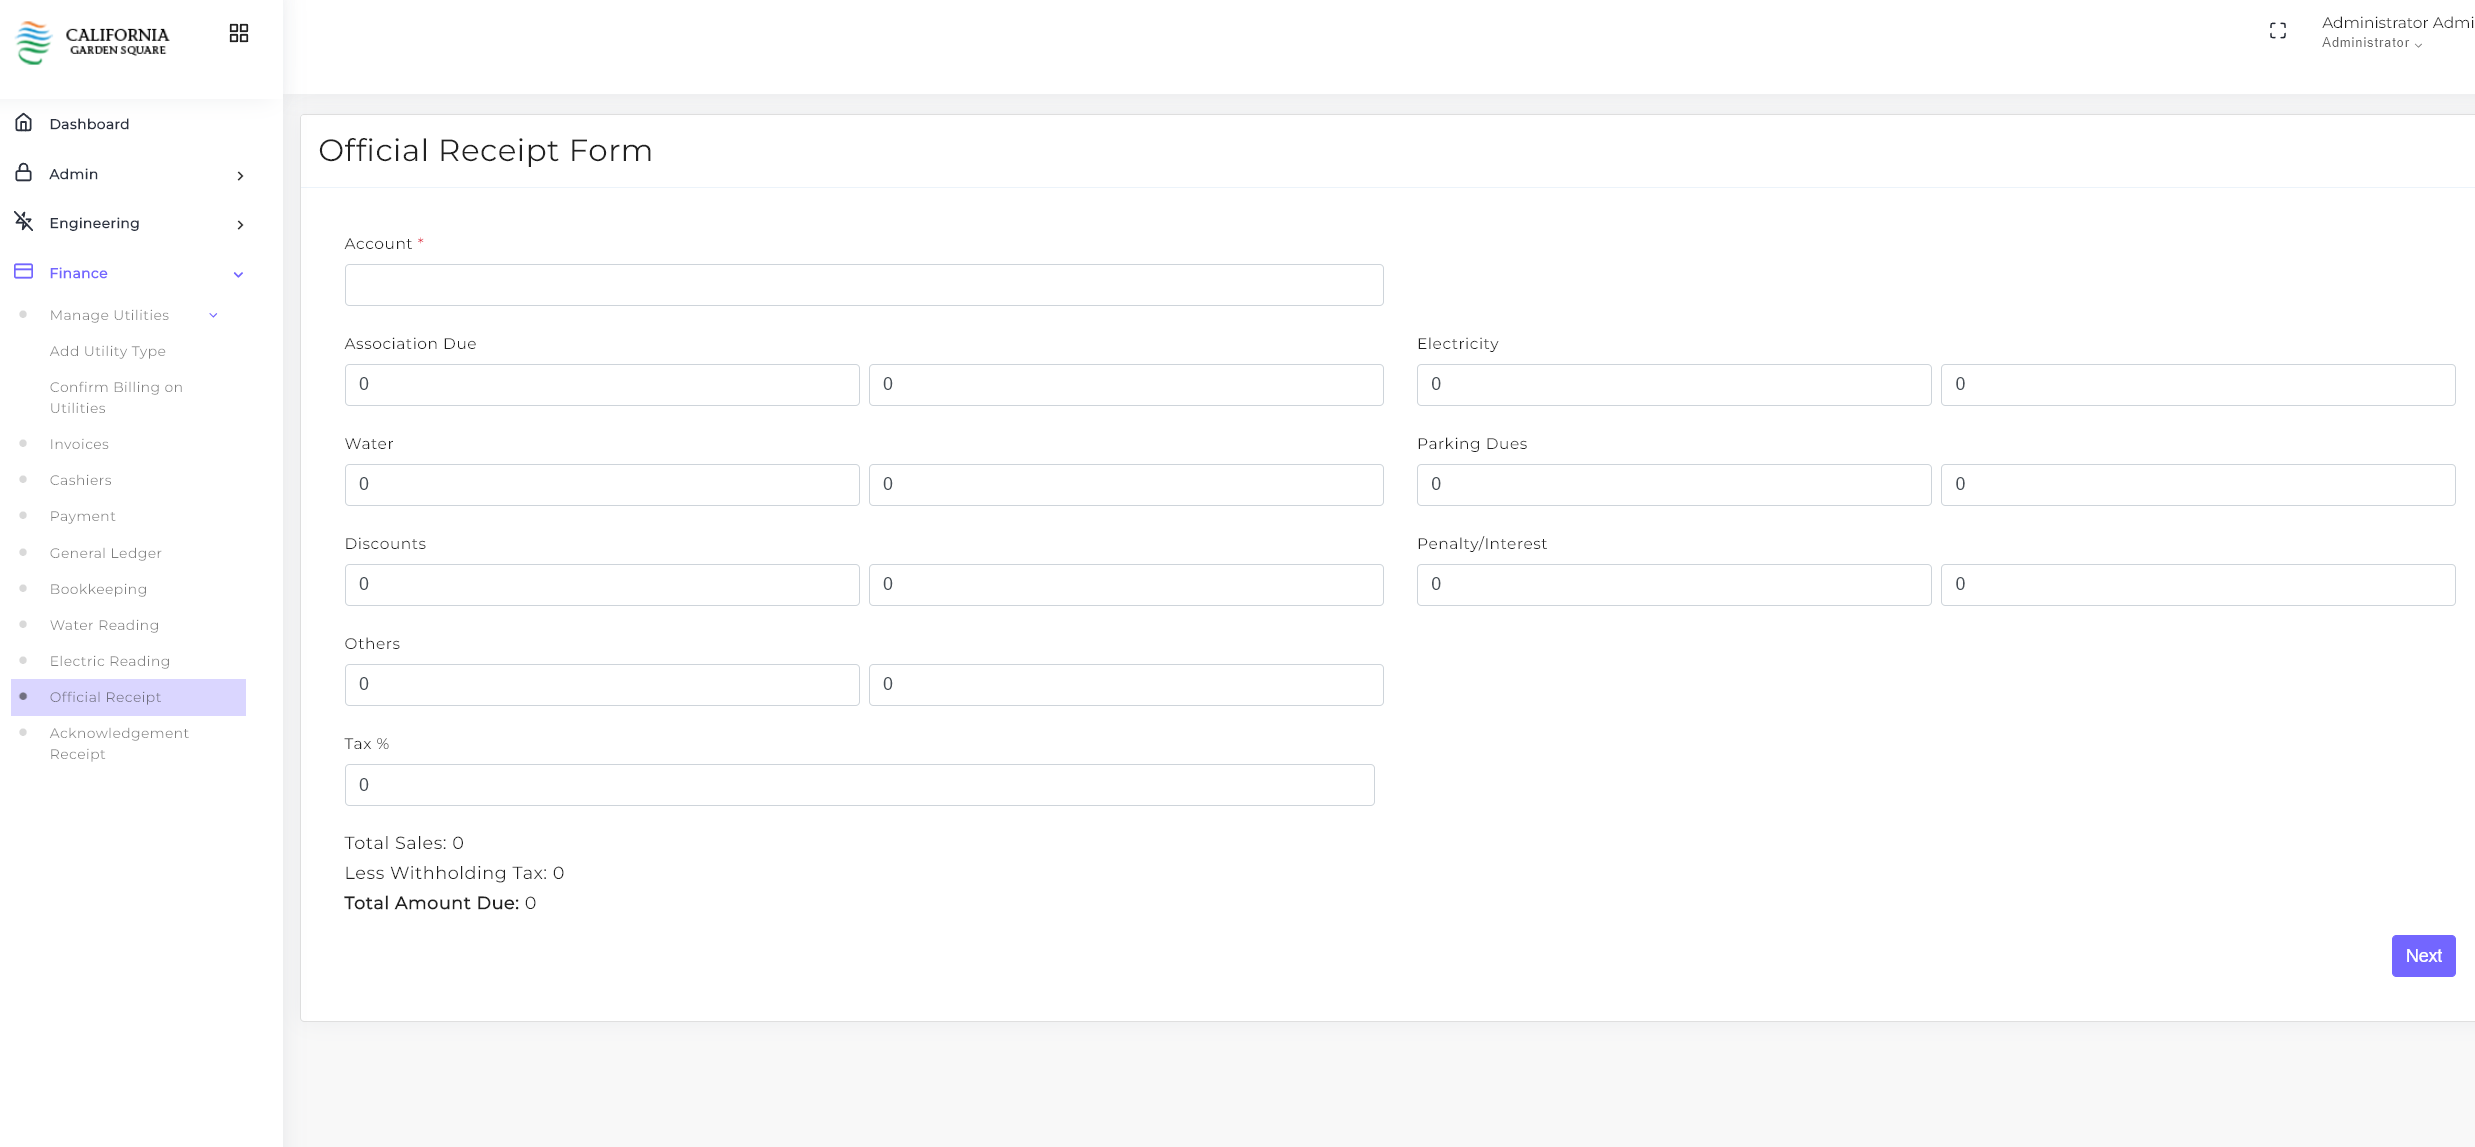Open Acknowledgement Receipt in the sidebar
2475x1147 pixels.
tap(119, 743)
